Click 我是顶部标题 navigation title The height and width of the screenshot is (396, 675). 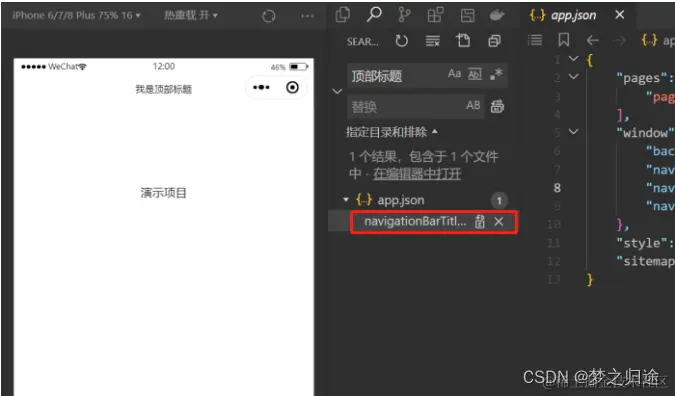click(x=164, y=89)
